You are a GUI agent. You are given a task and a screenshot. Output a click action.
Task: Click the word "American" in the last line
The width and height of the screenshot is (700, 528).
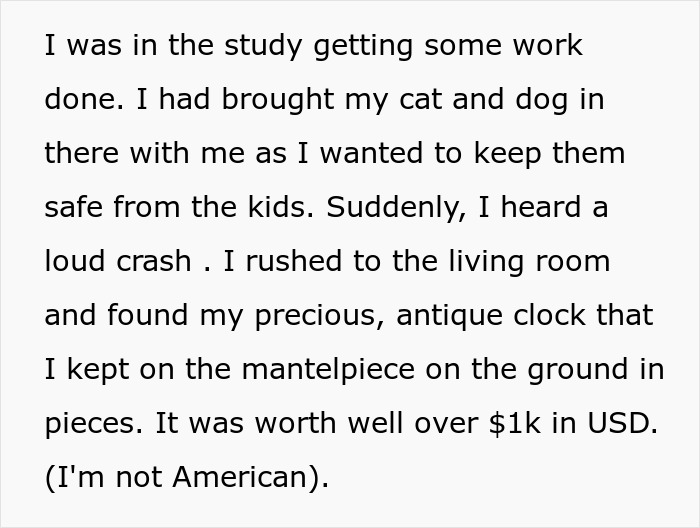click(238, 477)
